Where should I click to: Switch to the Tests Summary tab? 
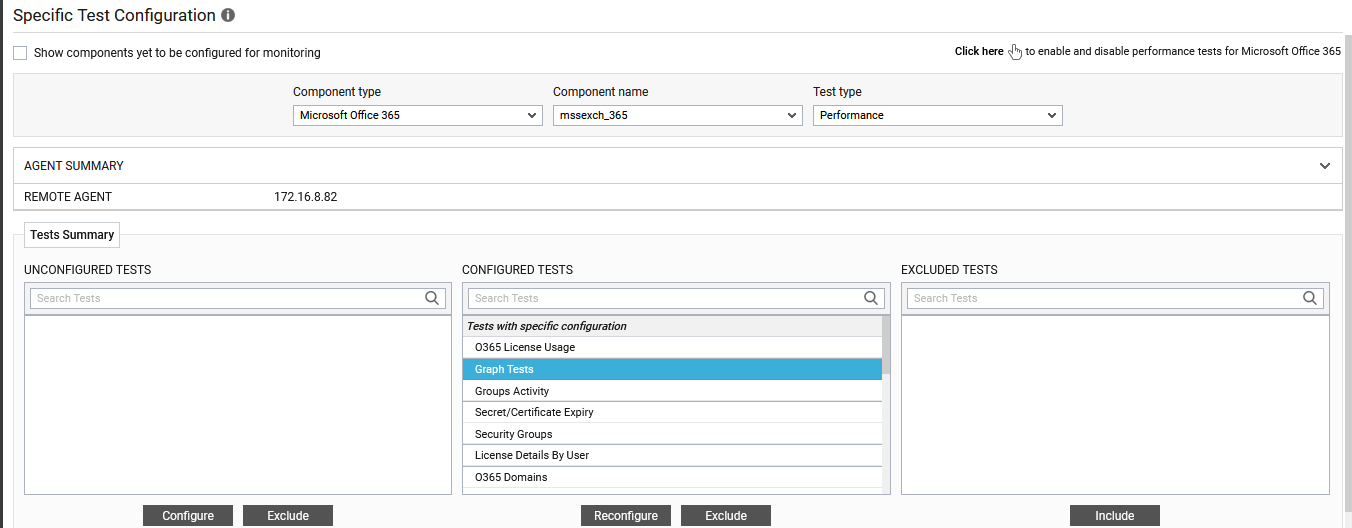click(x=72, y=235)
